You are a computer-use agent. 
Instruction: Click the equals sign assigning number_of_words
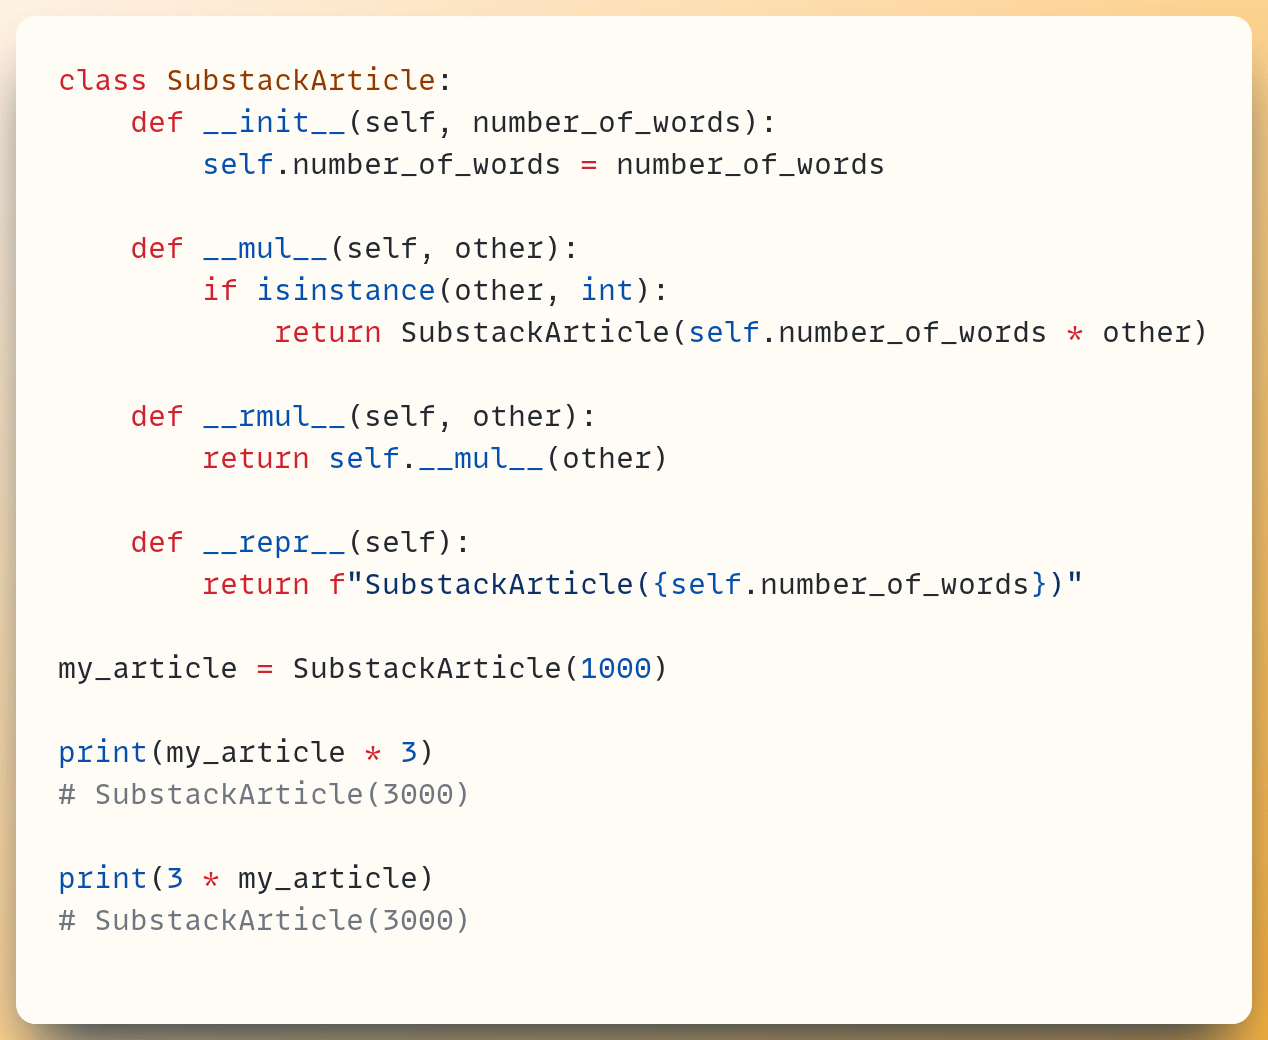(589, 164)
